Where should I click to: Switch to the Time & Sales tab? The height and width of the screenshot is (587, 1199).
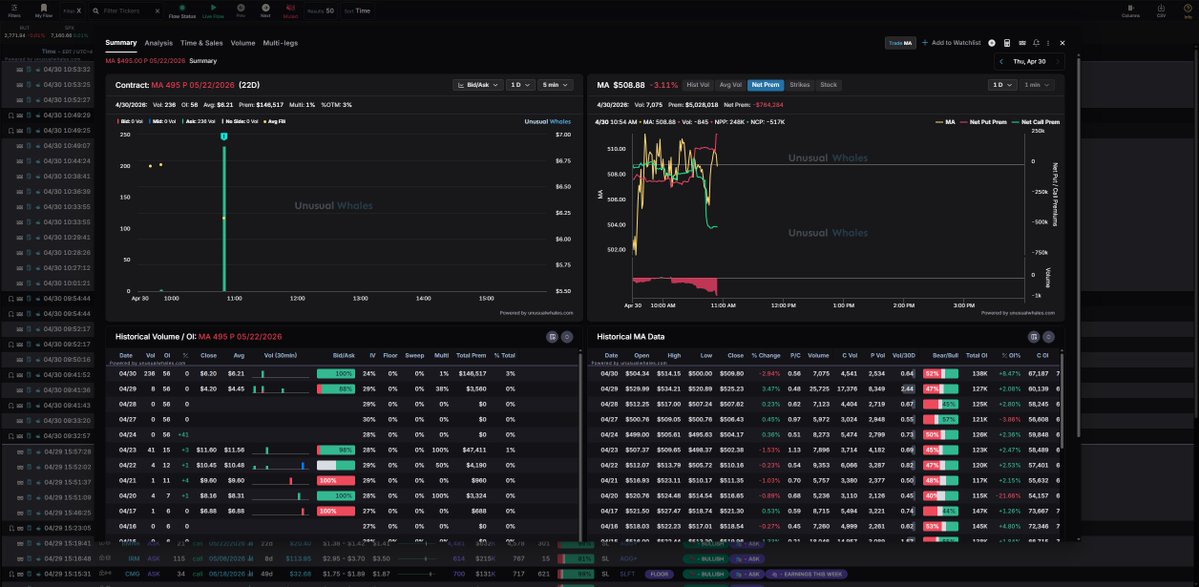pyautogui.click(x=202, y=43)
